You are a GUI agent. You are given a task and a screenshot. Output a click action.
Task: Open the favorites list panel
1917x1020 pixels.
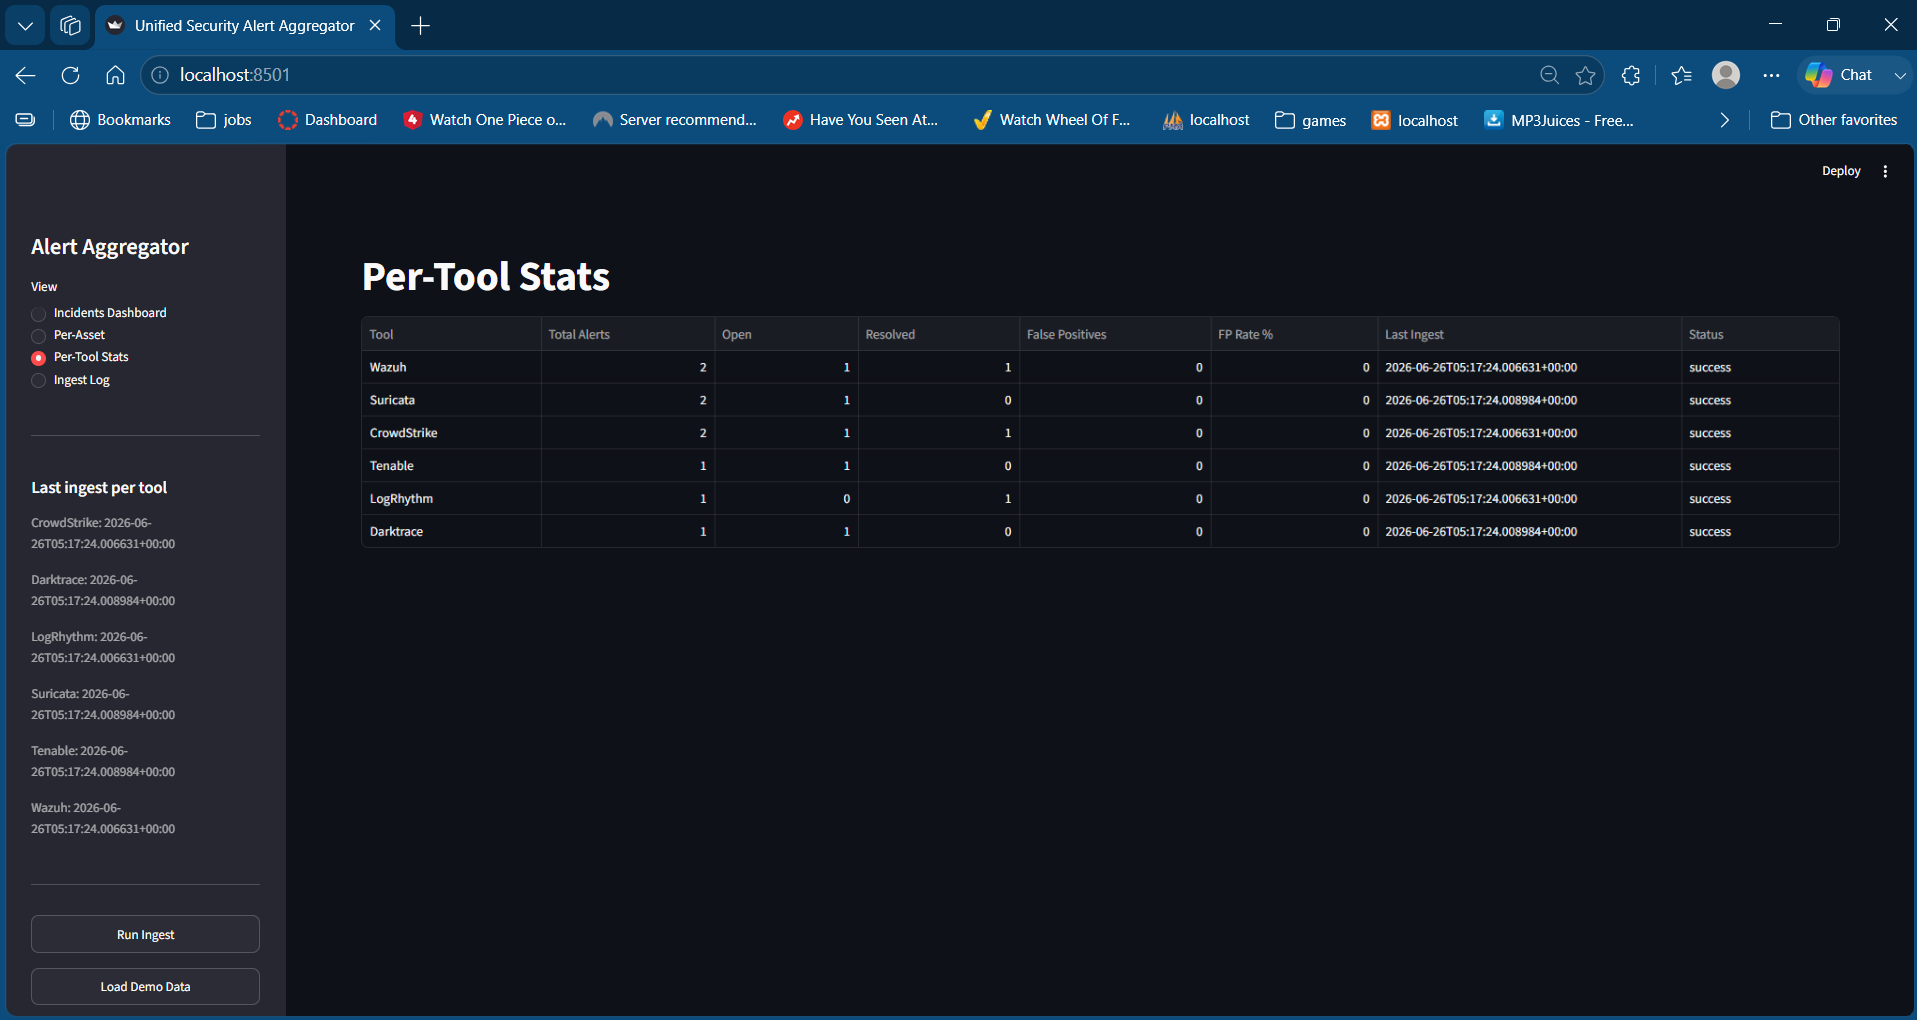(1681, 75)
